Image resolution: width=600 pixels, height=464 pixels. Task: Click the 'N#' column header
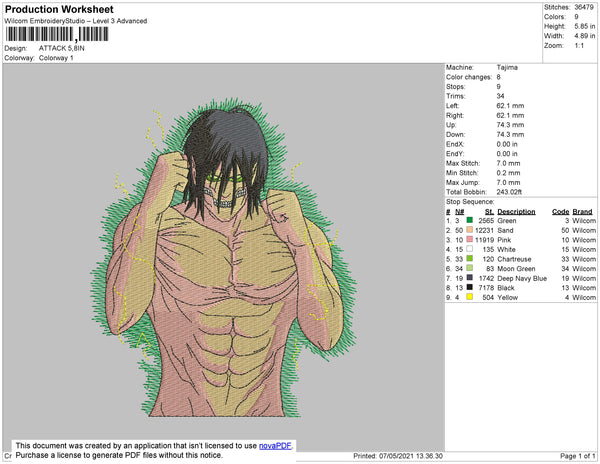pos(459,212)
